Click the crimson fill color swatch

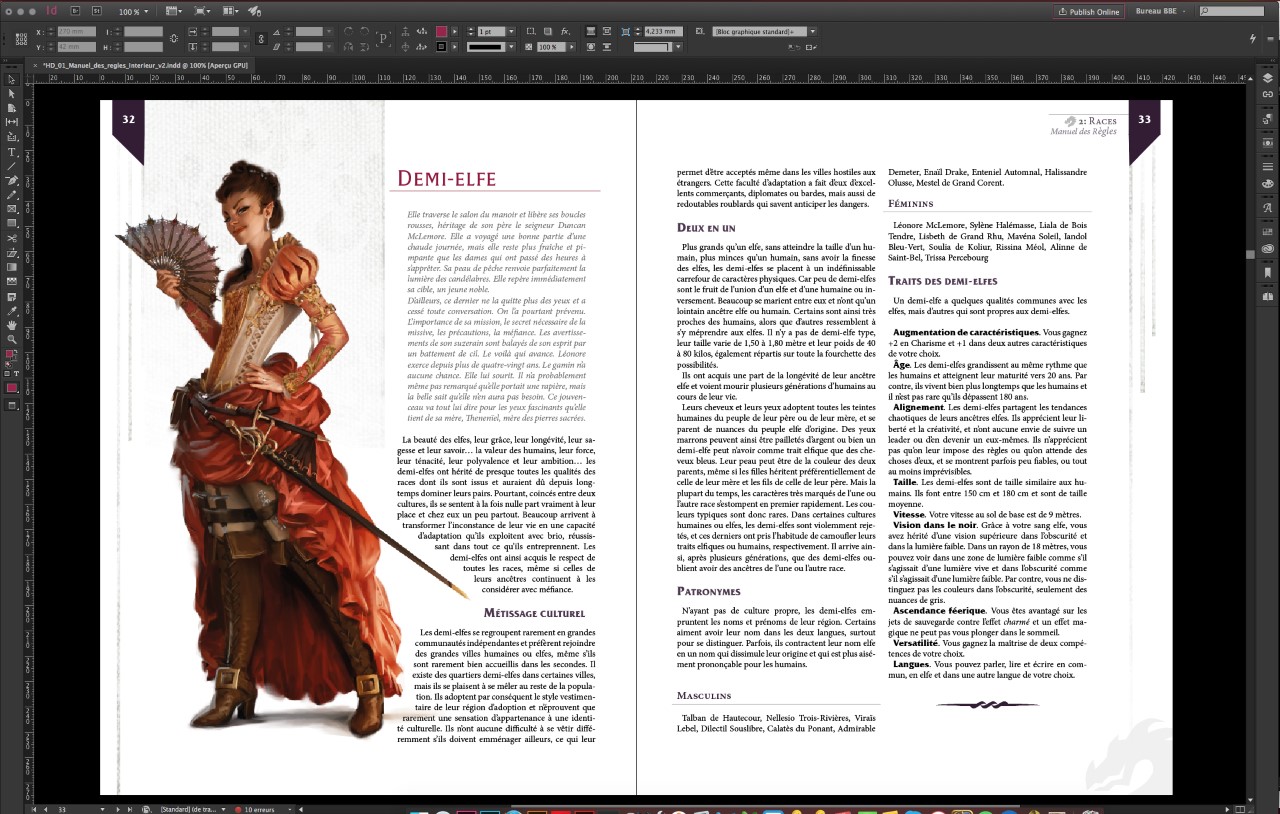pos(442,32)
